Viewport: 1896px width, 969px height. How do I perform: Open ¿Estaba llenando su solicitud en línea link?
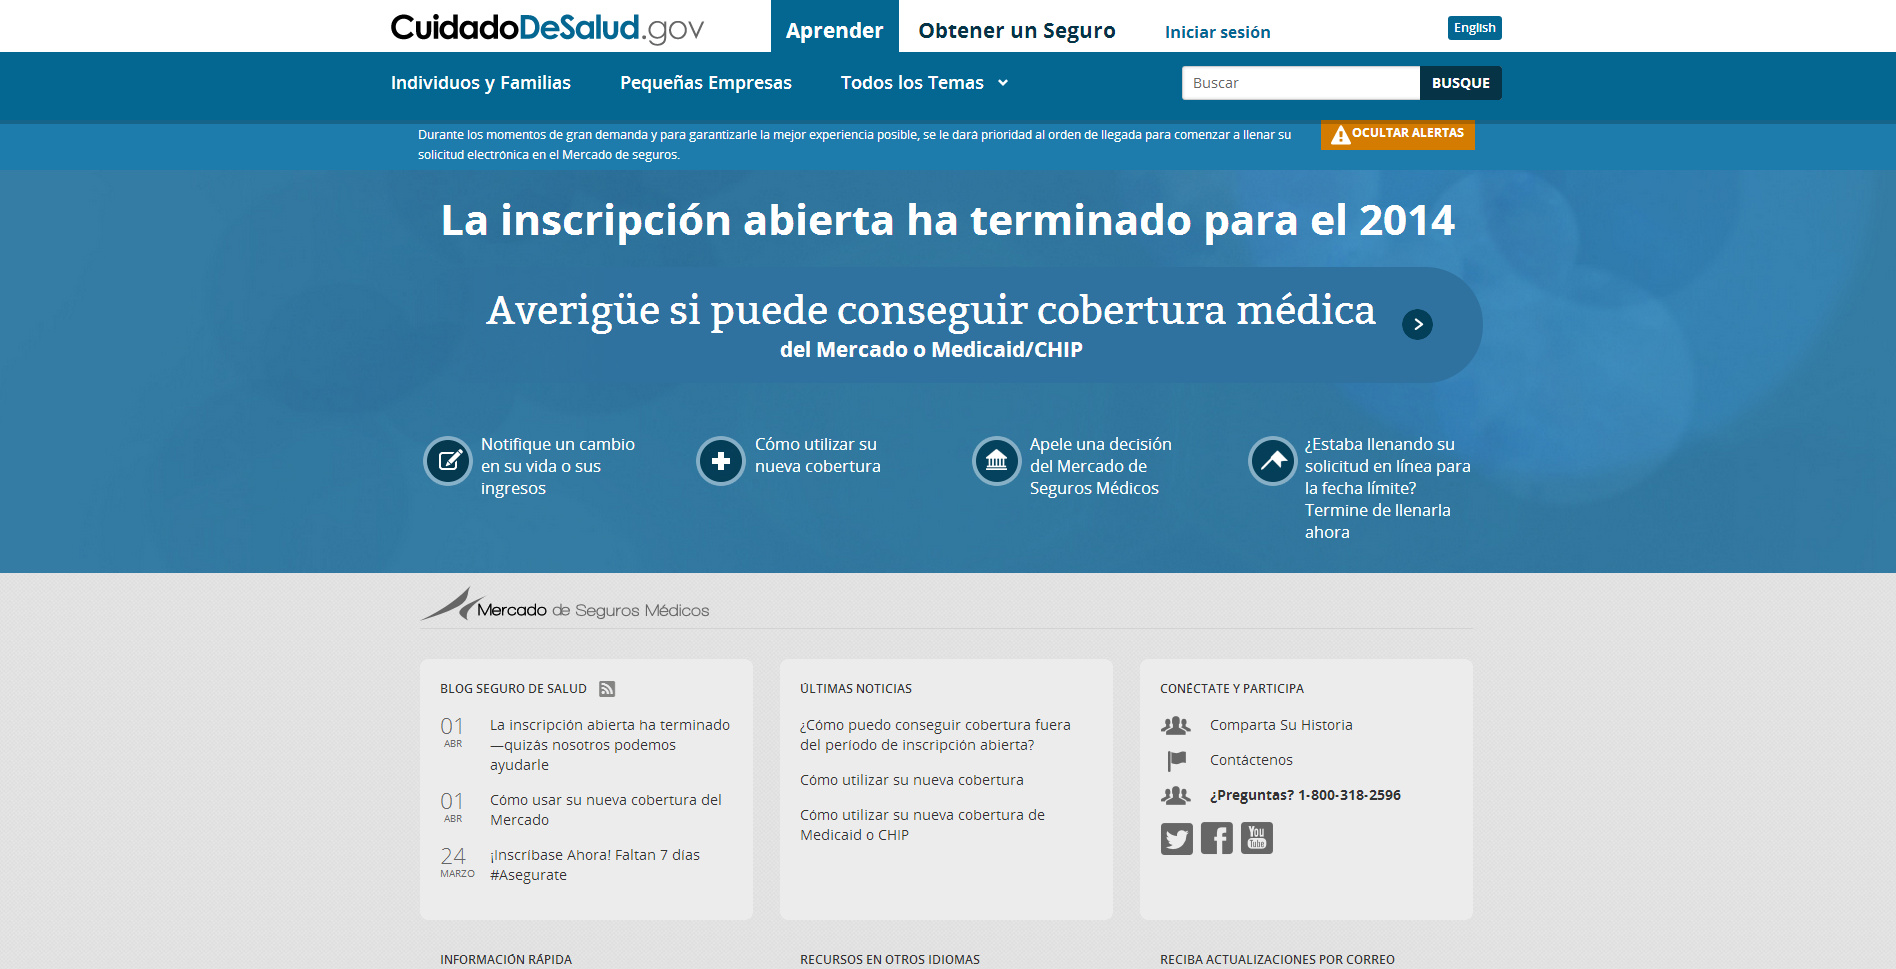(x=1387, y=488)
